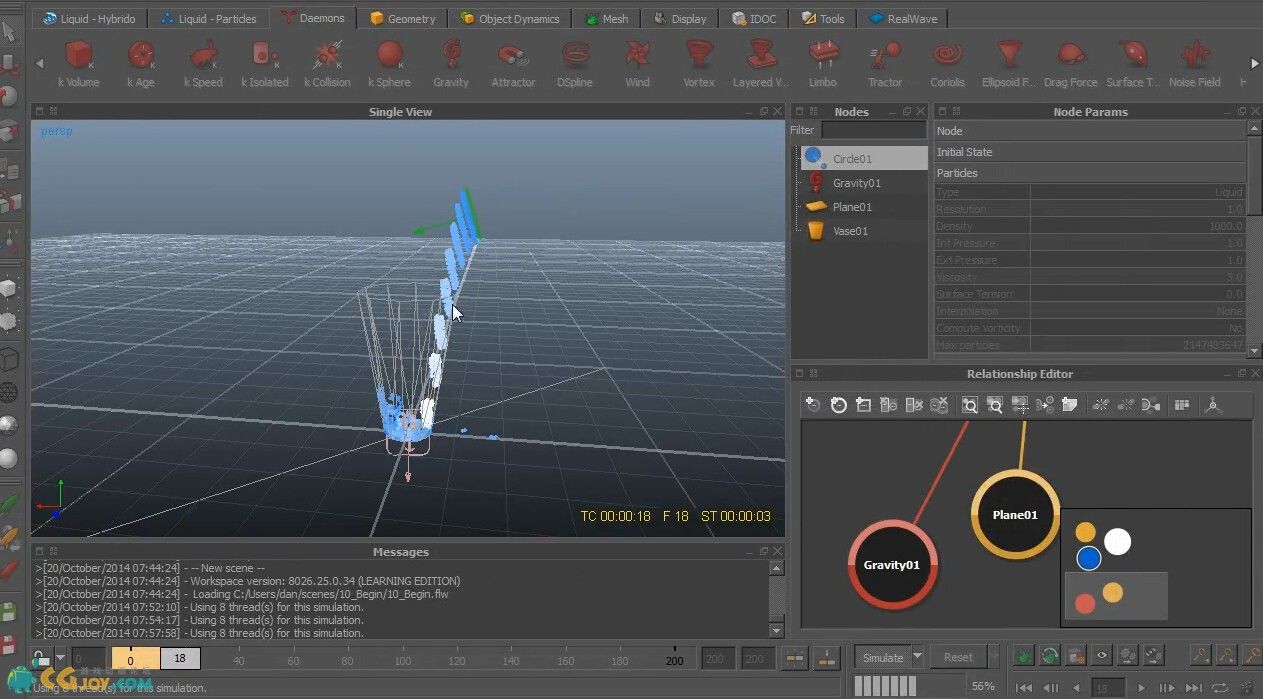Image resolution: width=1263 pixels, height=699 pixels.
Task: Open the Reset options dropdown arrow
Action: (993, 657)
